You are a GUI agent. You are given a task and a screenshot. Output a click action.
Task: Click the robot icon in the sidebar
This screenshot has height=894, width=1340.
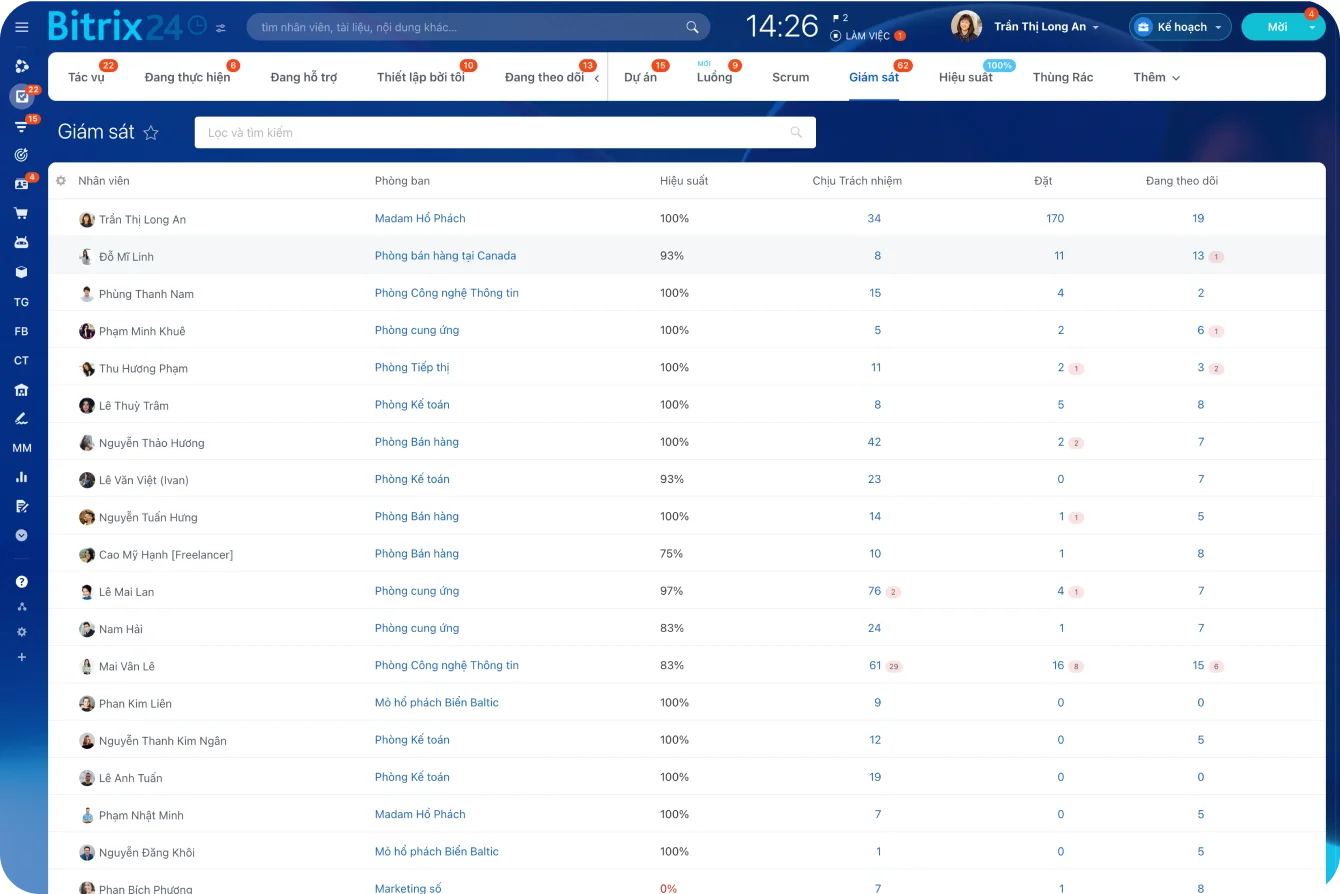(x=21, y=242)
